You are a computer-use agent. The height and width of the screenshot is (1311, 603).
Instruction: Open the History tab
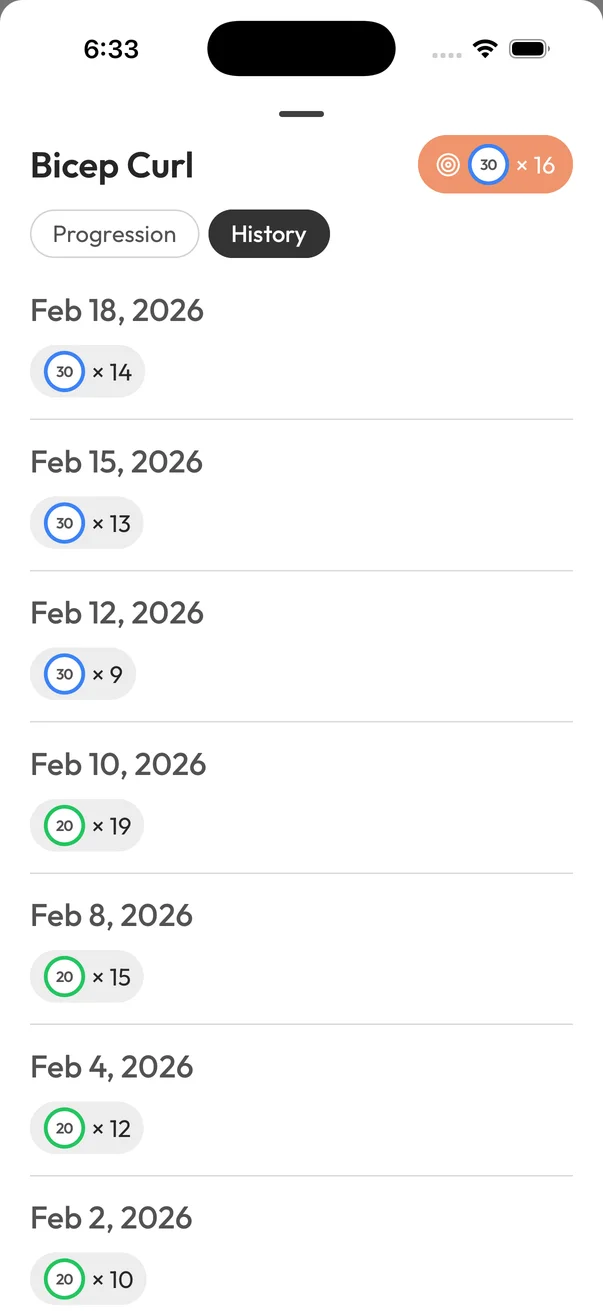(x=268, y=233)
